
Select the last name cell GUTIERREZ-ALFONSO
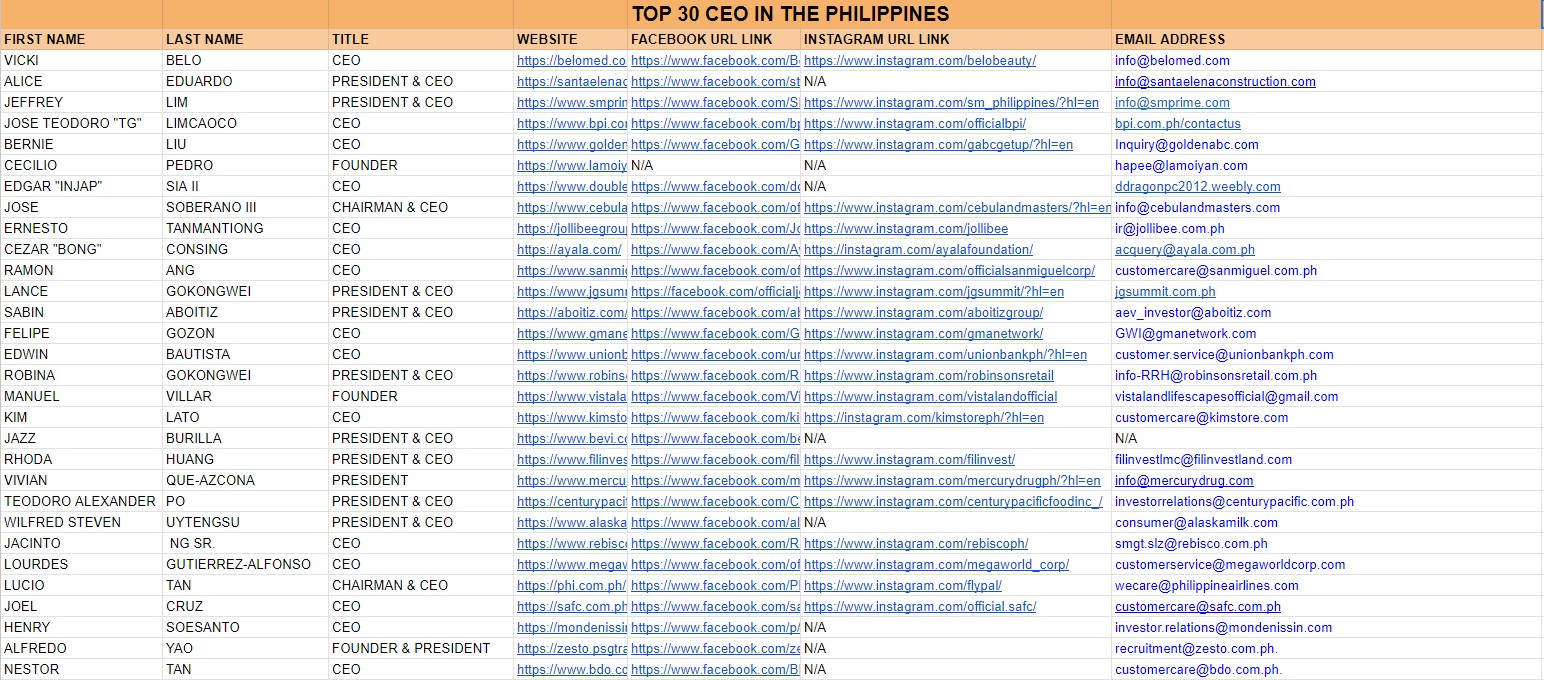pos(245,565)
